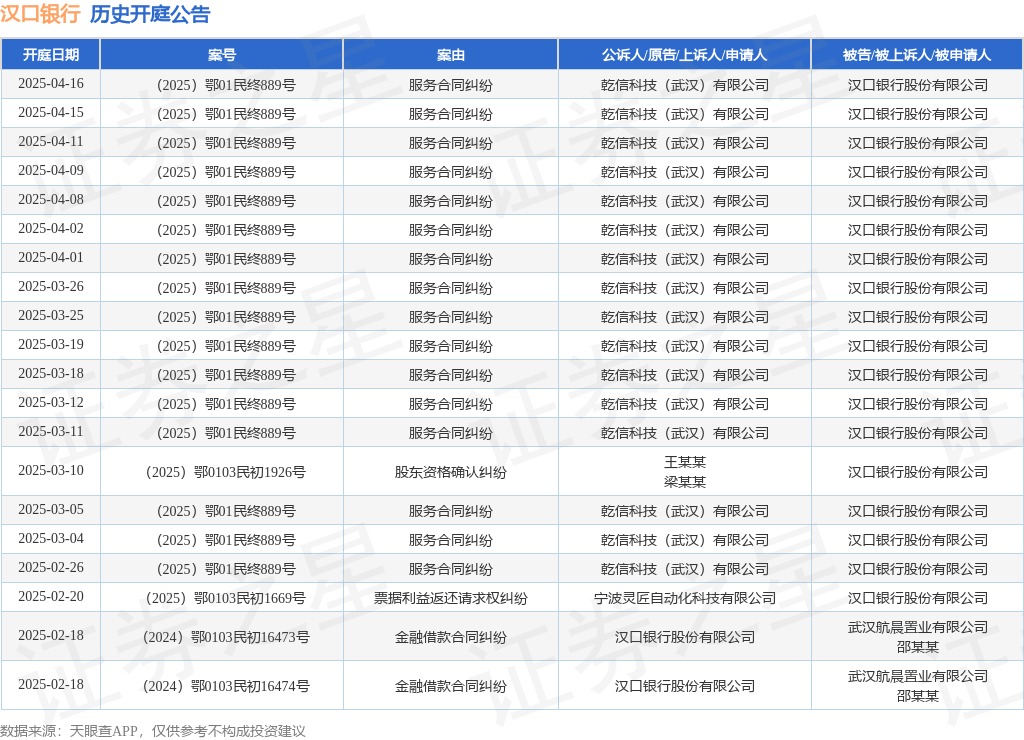Click defendant cell in the 2025-03-12 row

pos(917,404)
